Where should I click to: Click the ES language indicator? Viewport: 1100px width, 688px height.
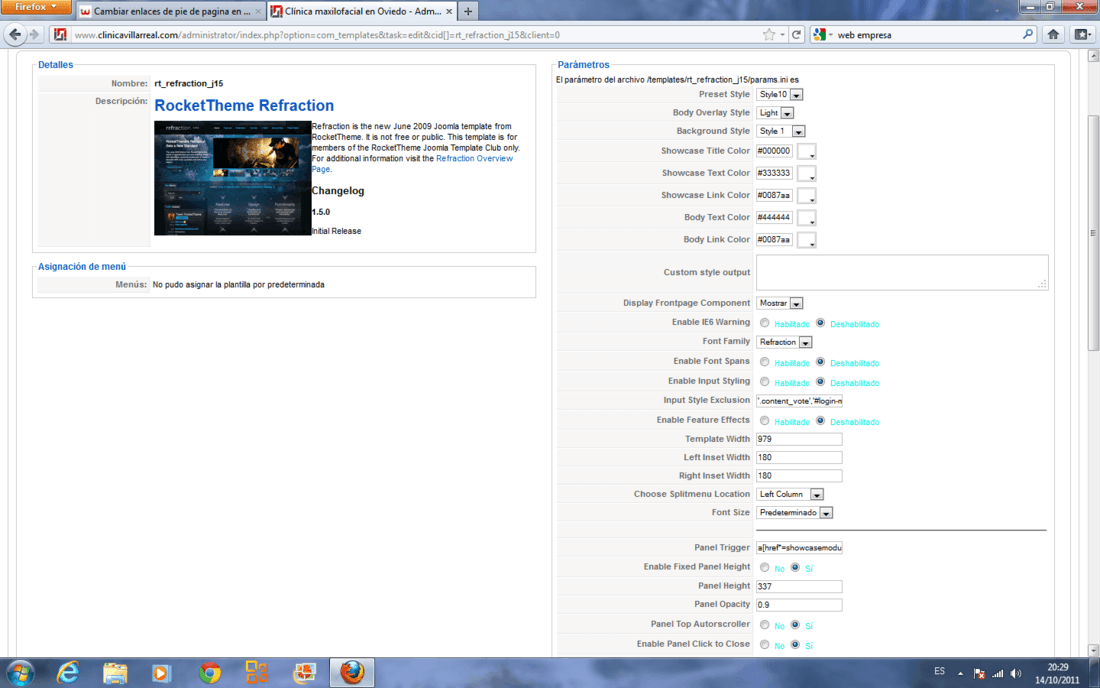[939, 671]
